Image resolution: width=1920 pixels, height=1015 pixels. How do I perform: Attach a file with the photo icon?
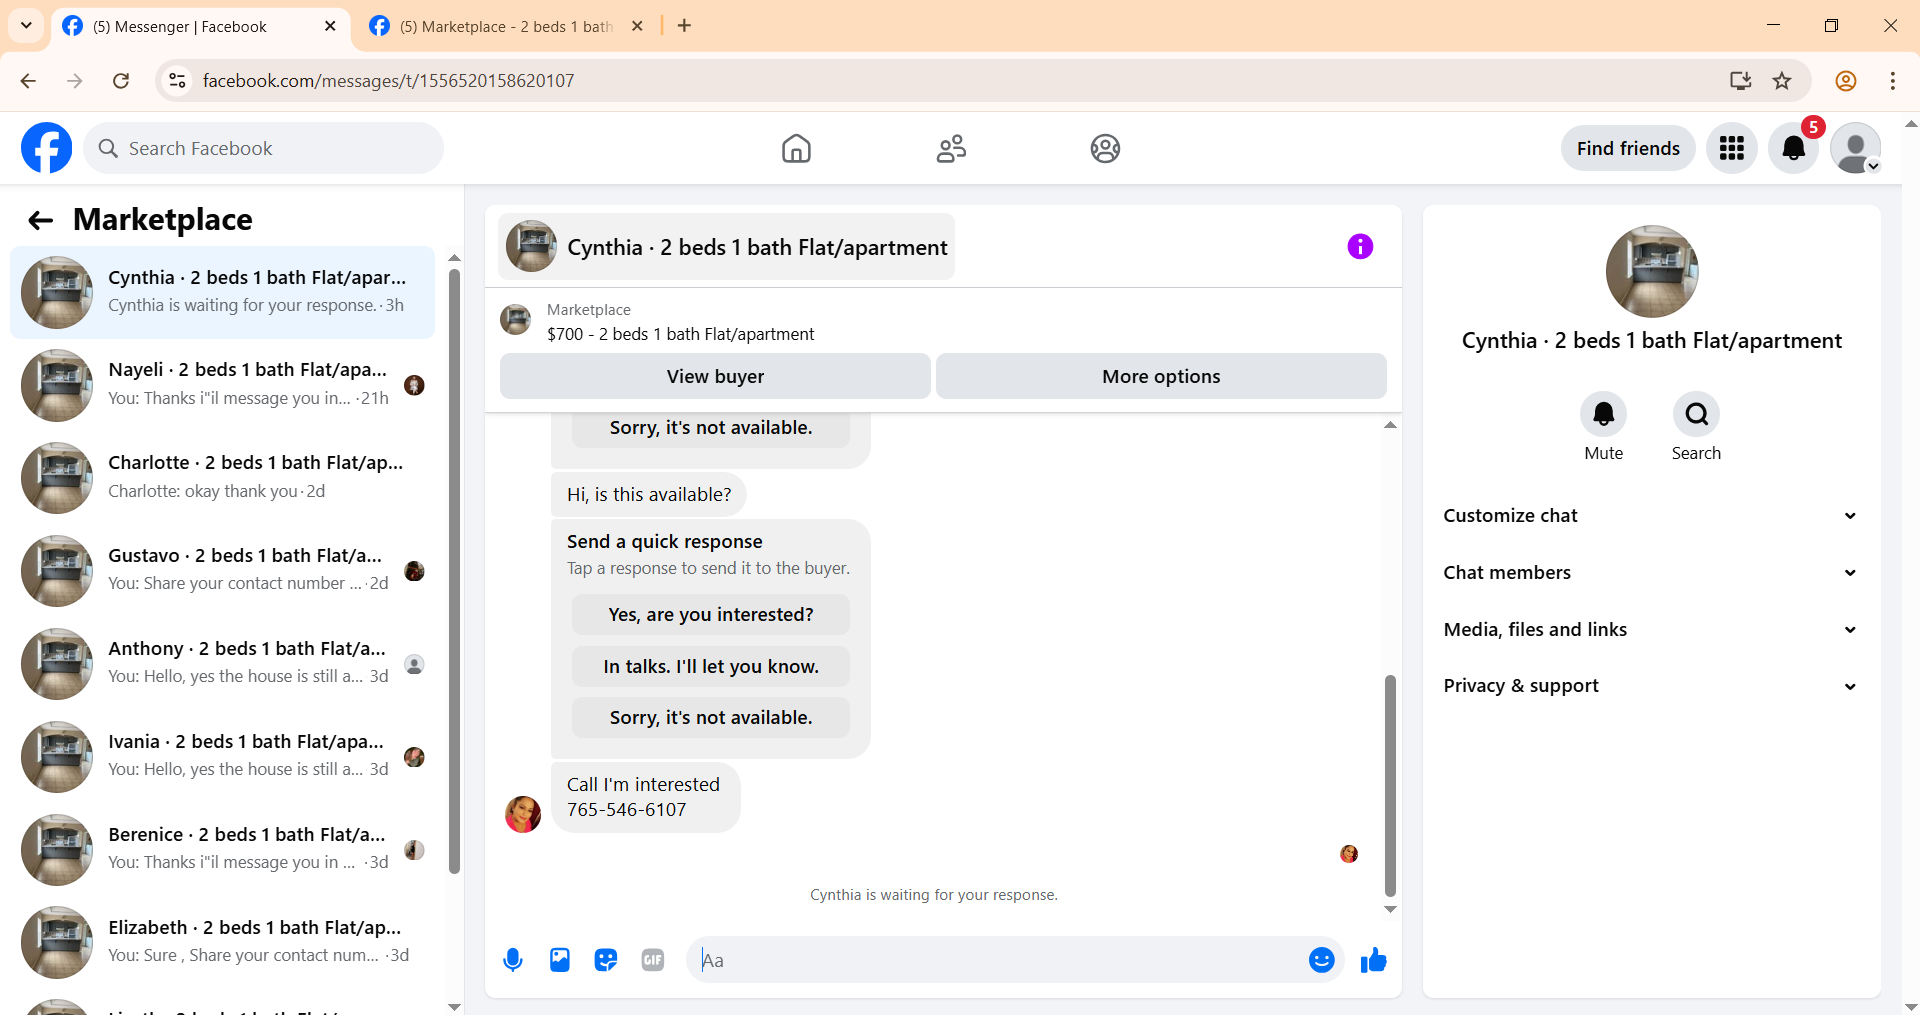tap(560, 960)
